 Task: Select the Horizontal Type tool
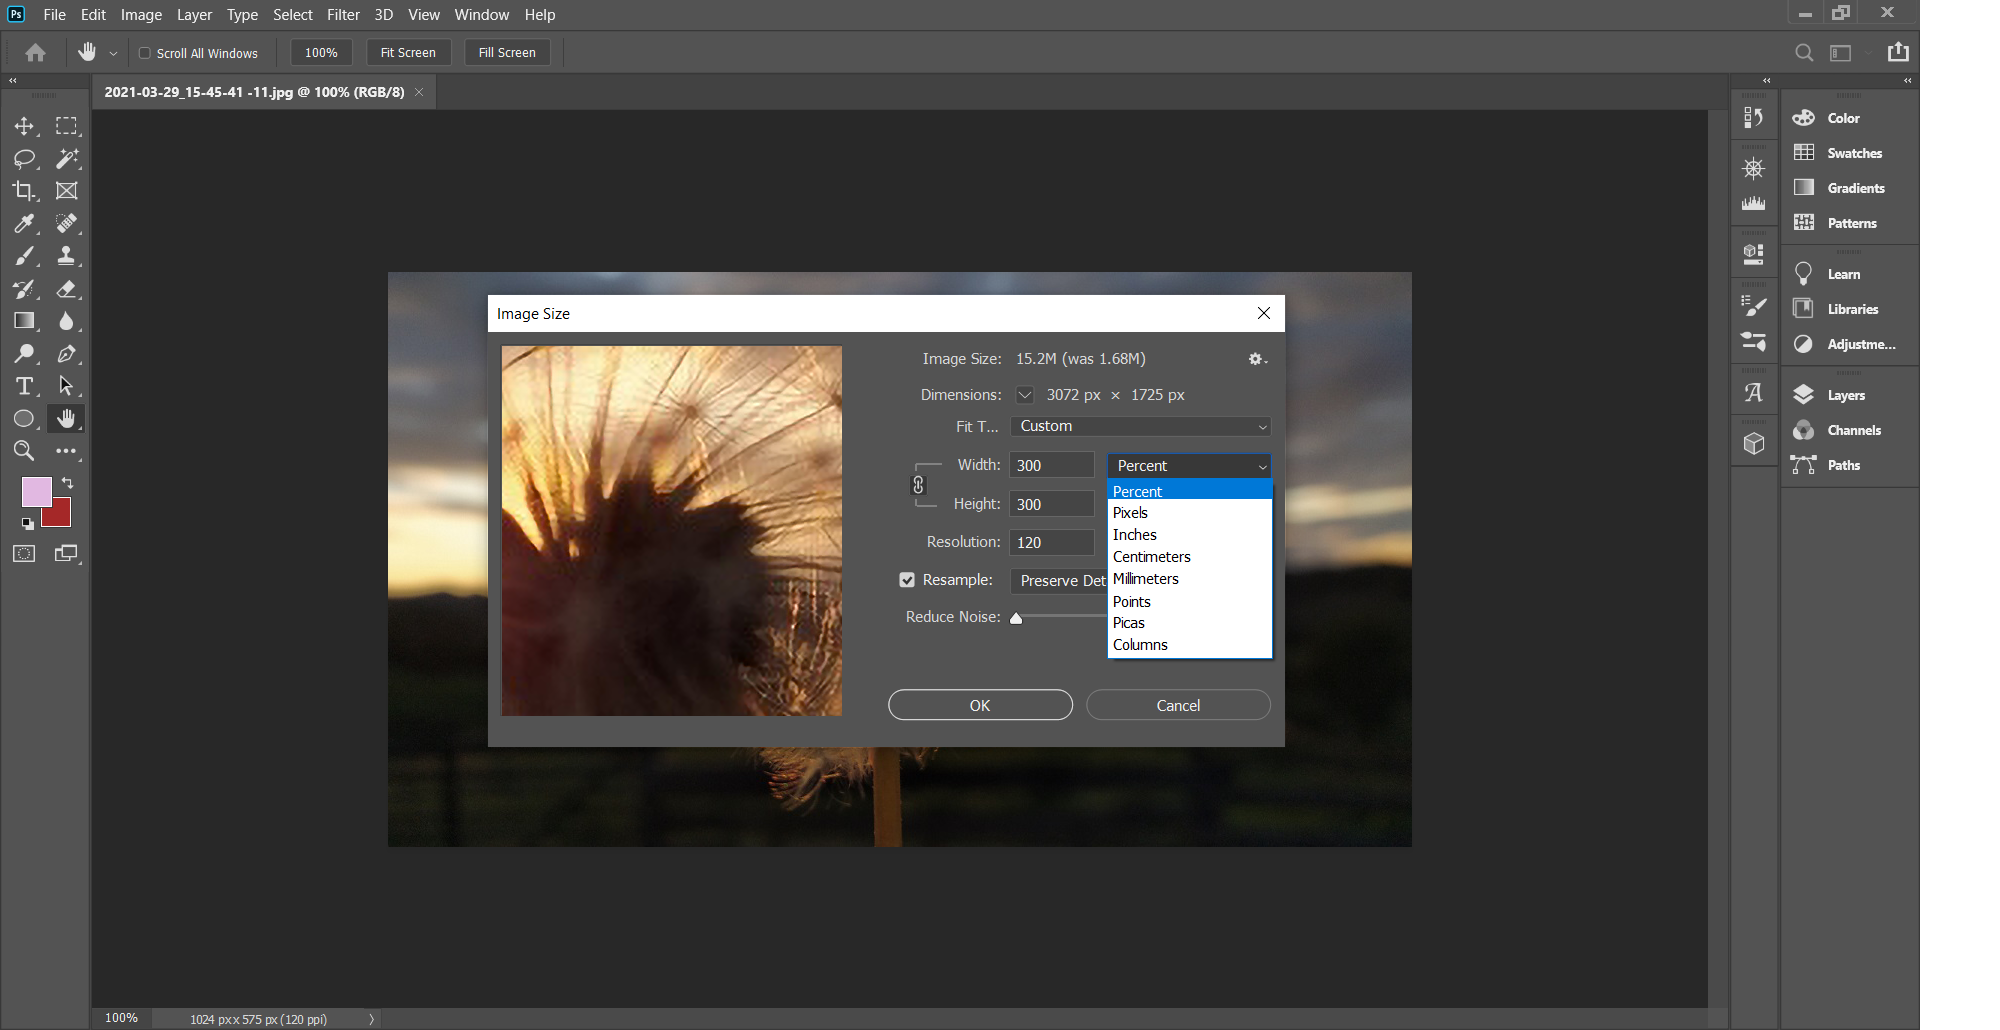[x=24, y=386]
